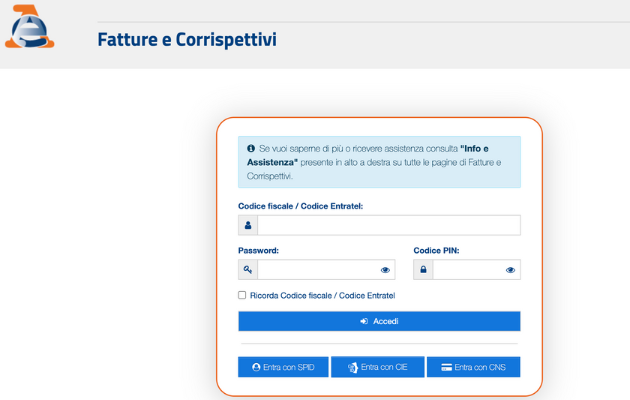Click into the Password input field
This screenshot has width=630, height=400.
click(315, 270)
